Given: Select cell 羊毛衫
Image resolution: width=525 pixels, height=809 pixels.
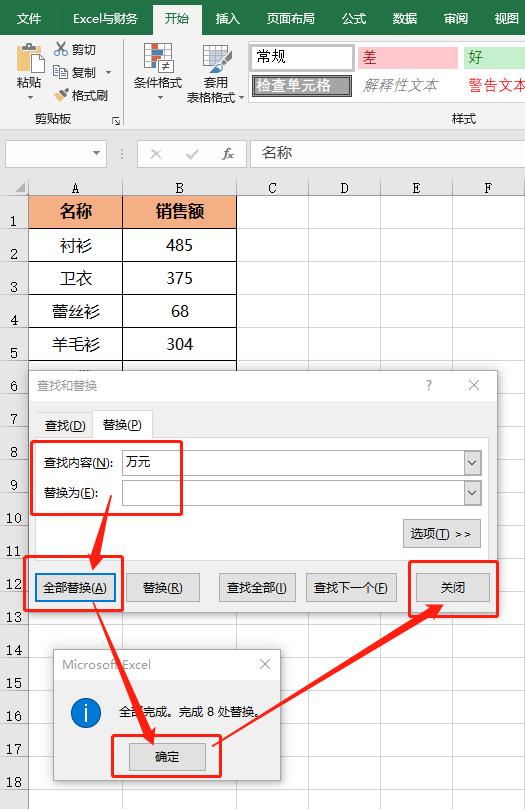Looking at the screenshot, I should click(75, 344).
